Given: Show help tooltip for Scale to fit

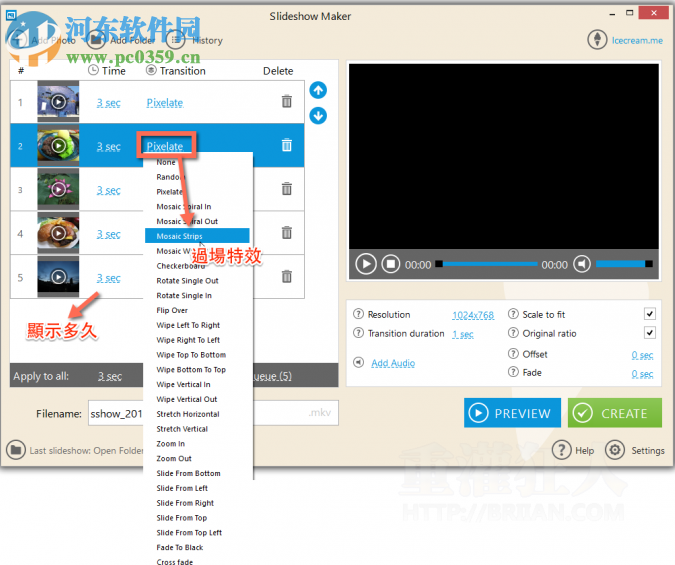Looking at the screenshot, I should (x=513, y=314).
